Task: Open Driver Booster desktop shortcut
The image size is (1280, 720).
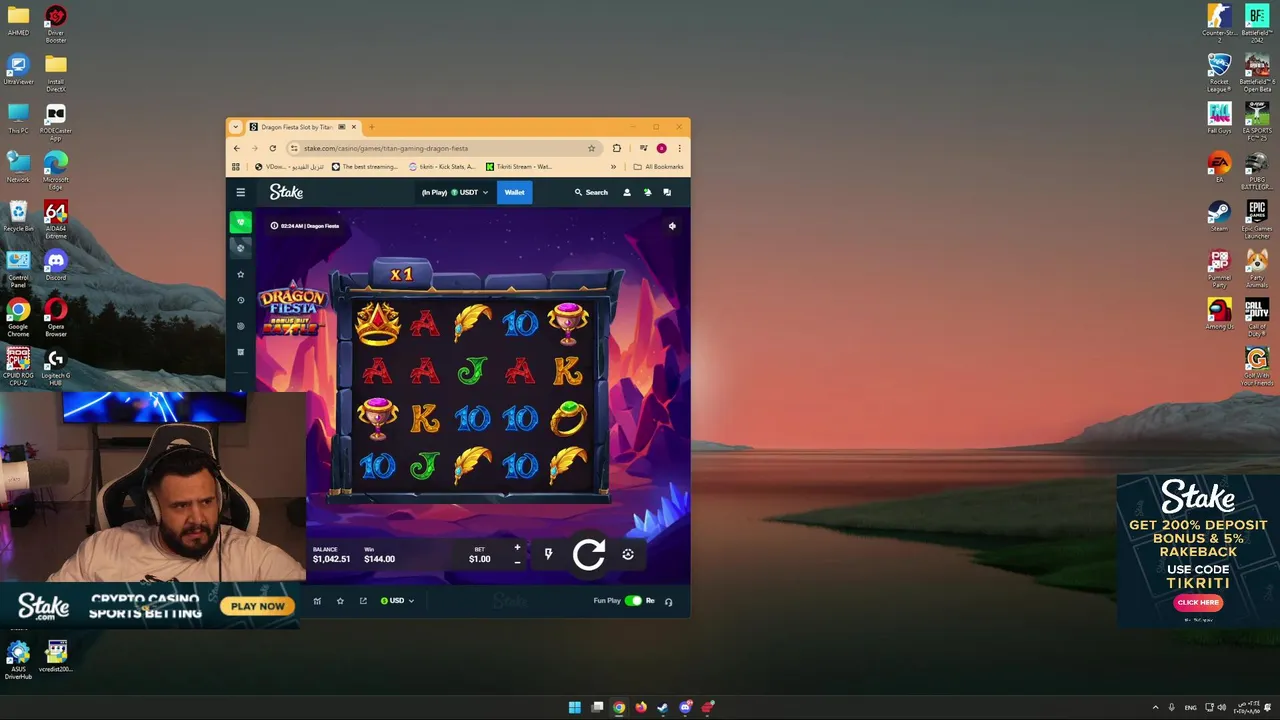Action: (x=56, y=22)
